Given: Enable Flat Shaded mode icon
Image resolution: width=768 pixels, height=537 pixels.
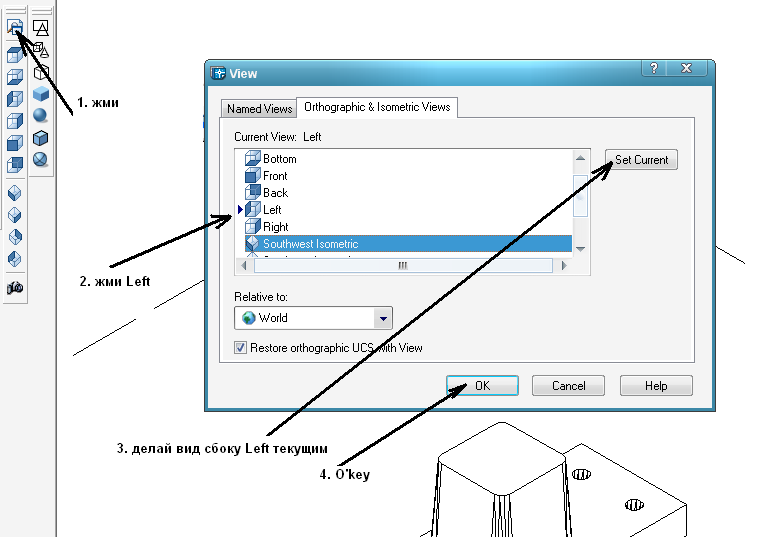Looking at the screenshot, I should pyautogui.click(x=41, y=94).
